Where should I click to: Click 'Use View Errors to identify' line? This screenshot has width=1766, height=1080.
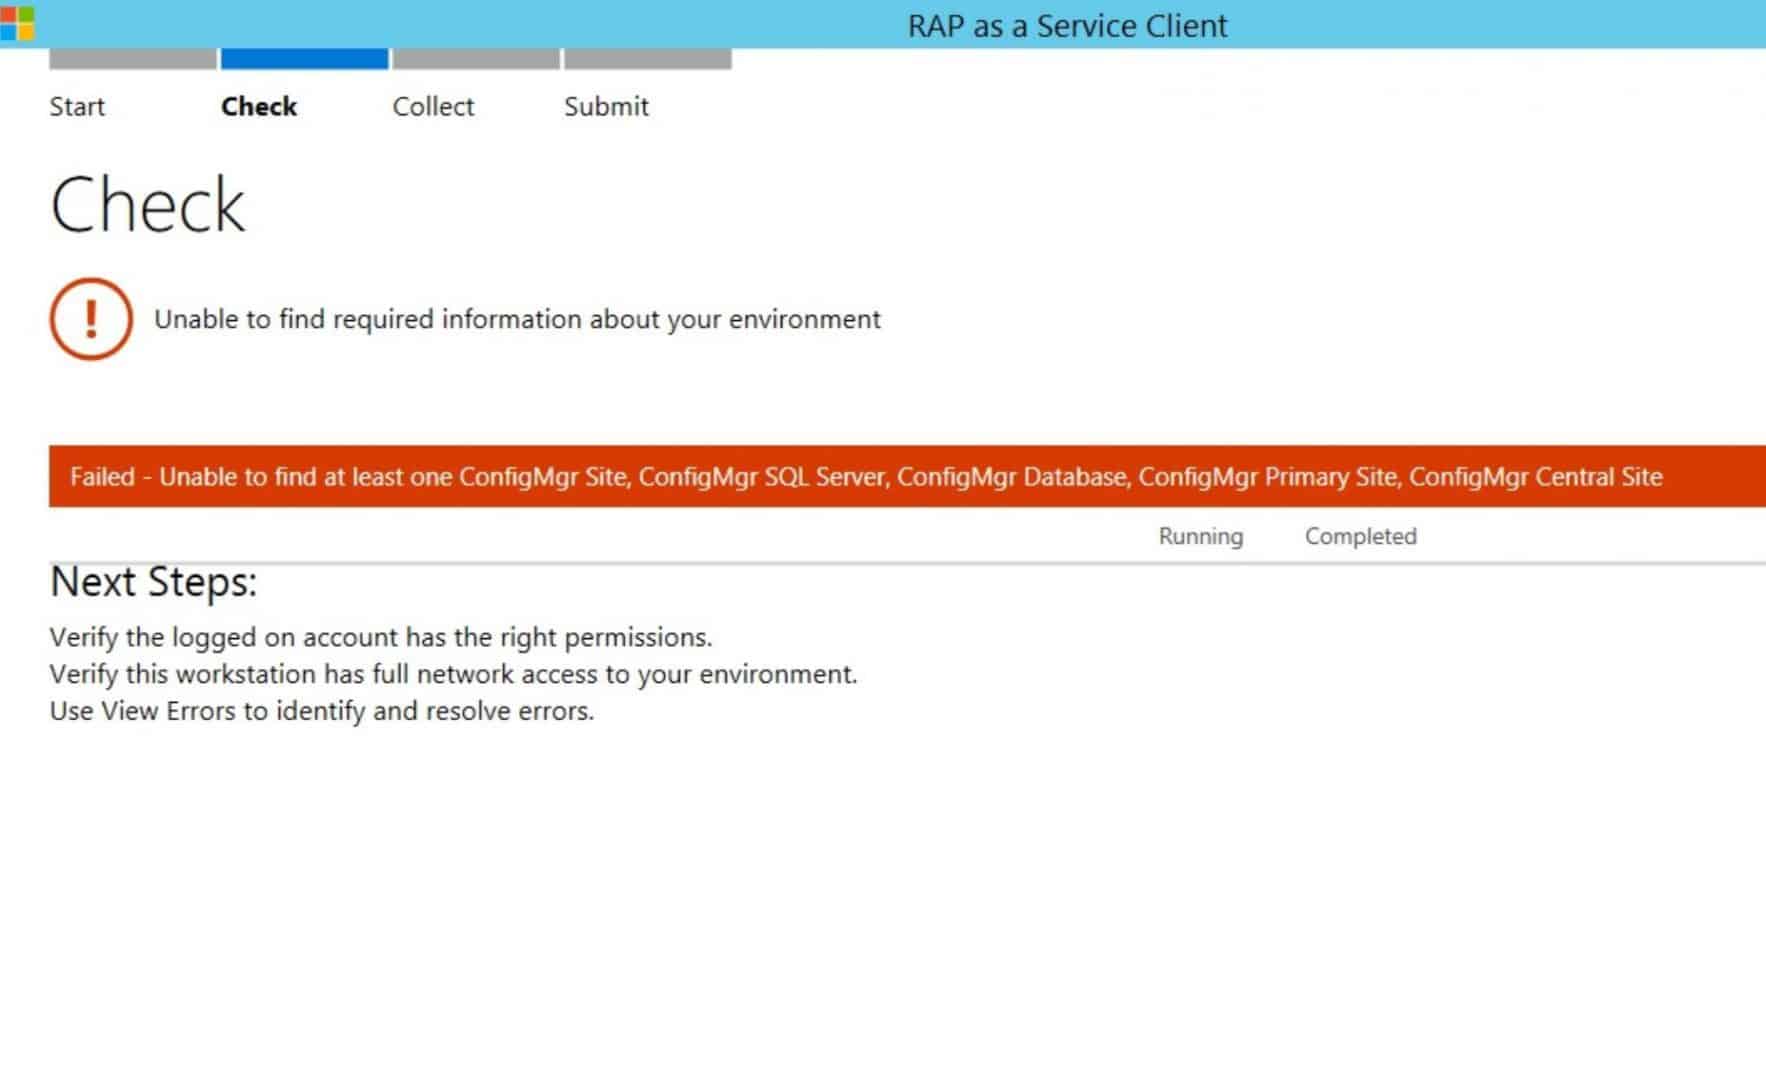tap(322, 711)
